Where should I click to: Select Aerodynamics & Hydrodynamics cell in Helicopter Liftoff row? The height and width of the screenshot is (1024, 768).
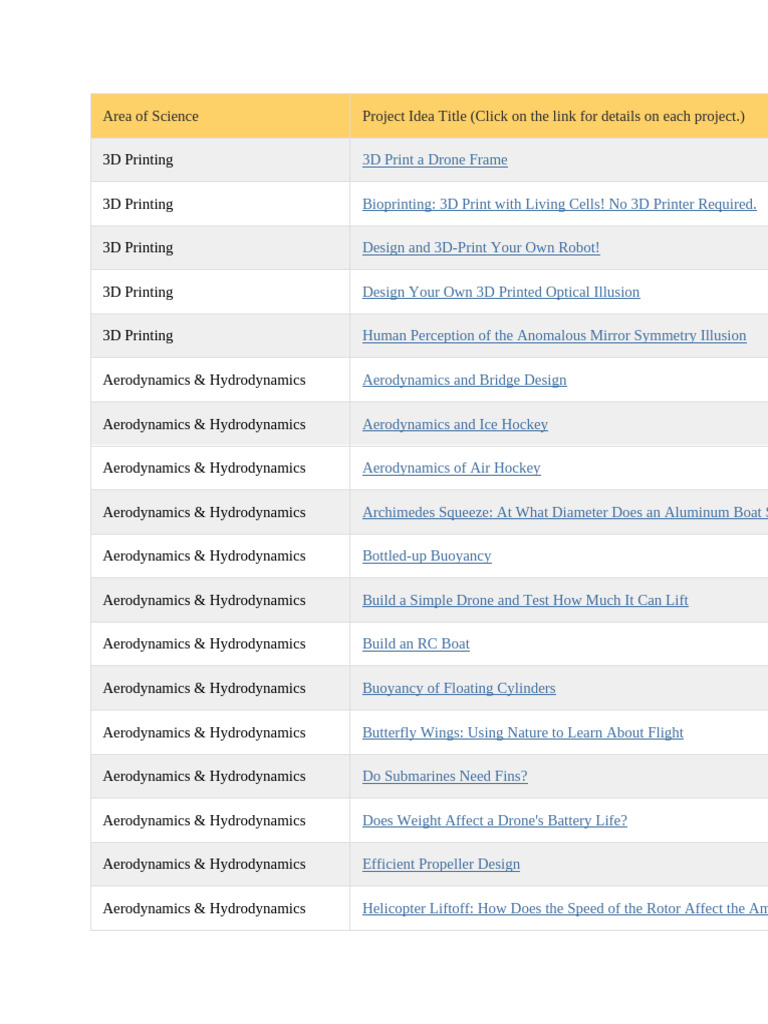coord(220,909)
